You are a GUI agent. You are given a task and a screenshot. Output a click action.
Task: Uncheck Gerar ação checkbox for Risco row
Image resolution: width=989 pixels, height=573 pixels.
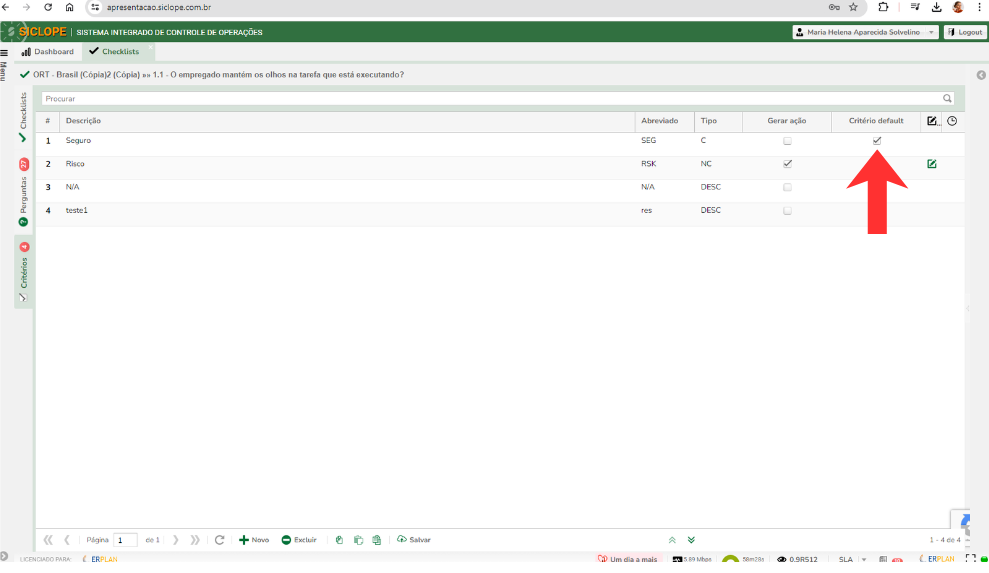click(787, 164)
